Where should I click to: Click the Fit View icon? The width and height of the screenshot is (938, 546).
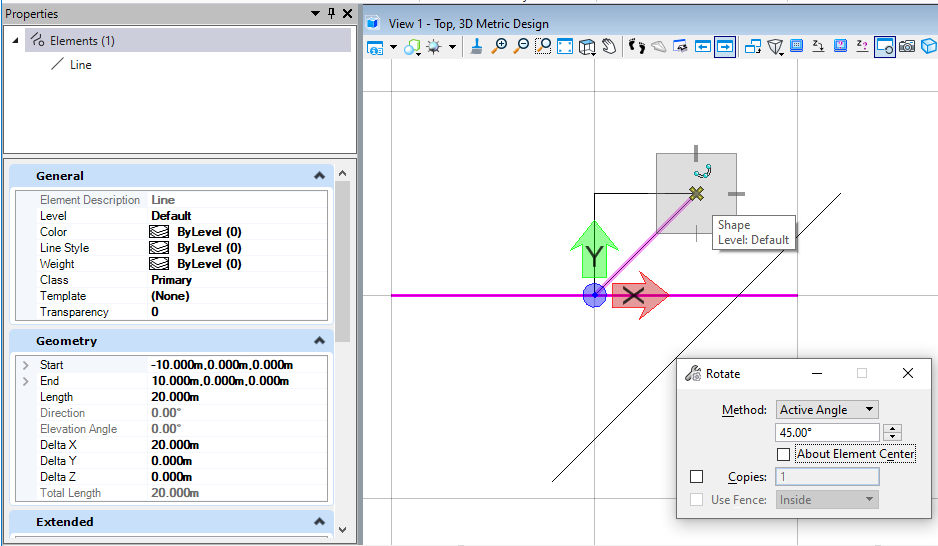[x=565, y=47]
